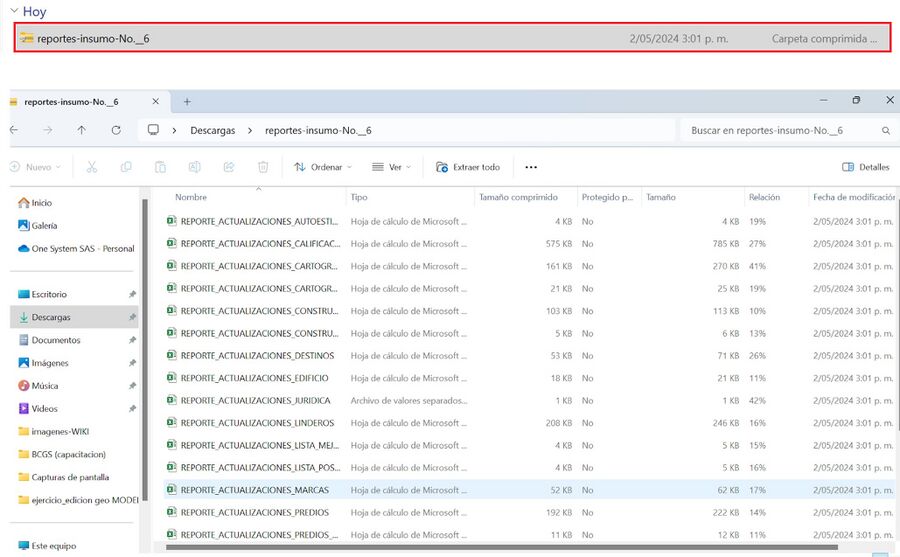Open the Ver dropdown menu
900x557 pixels.
[x=392, y=167]
